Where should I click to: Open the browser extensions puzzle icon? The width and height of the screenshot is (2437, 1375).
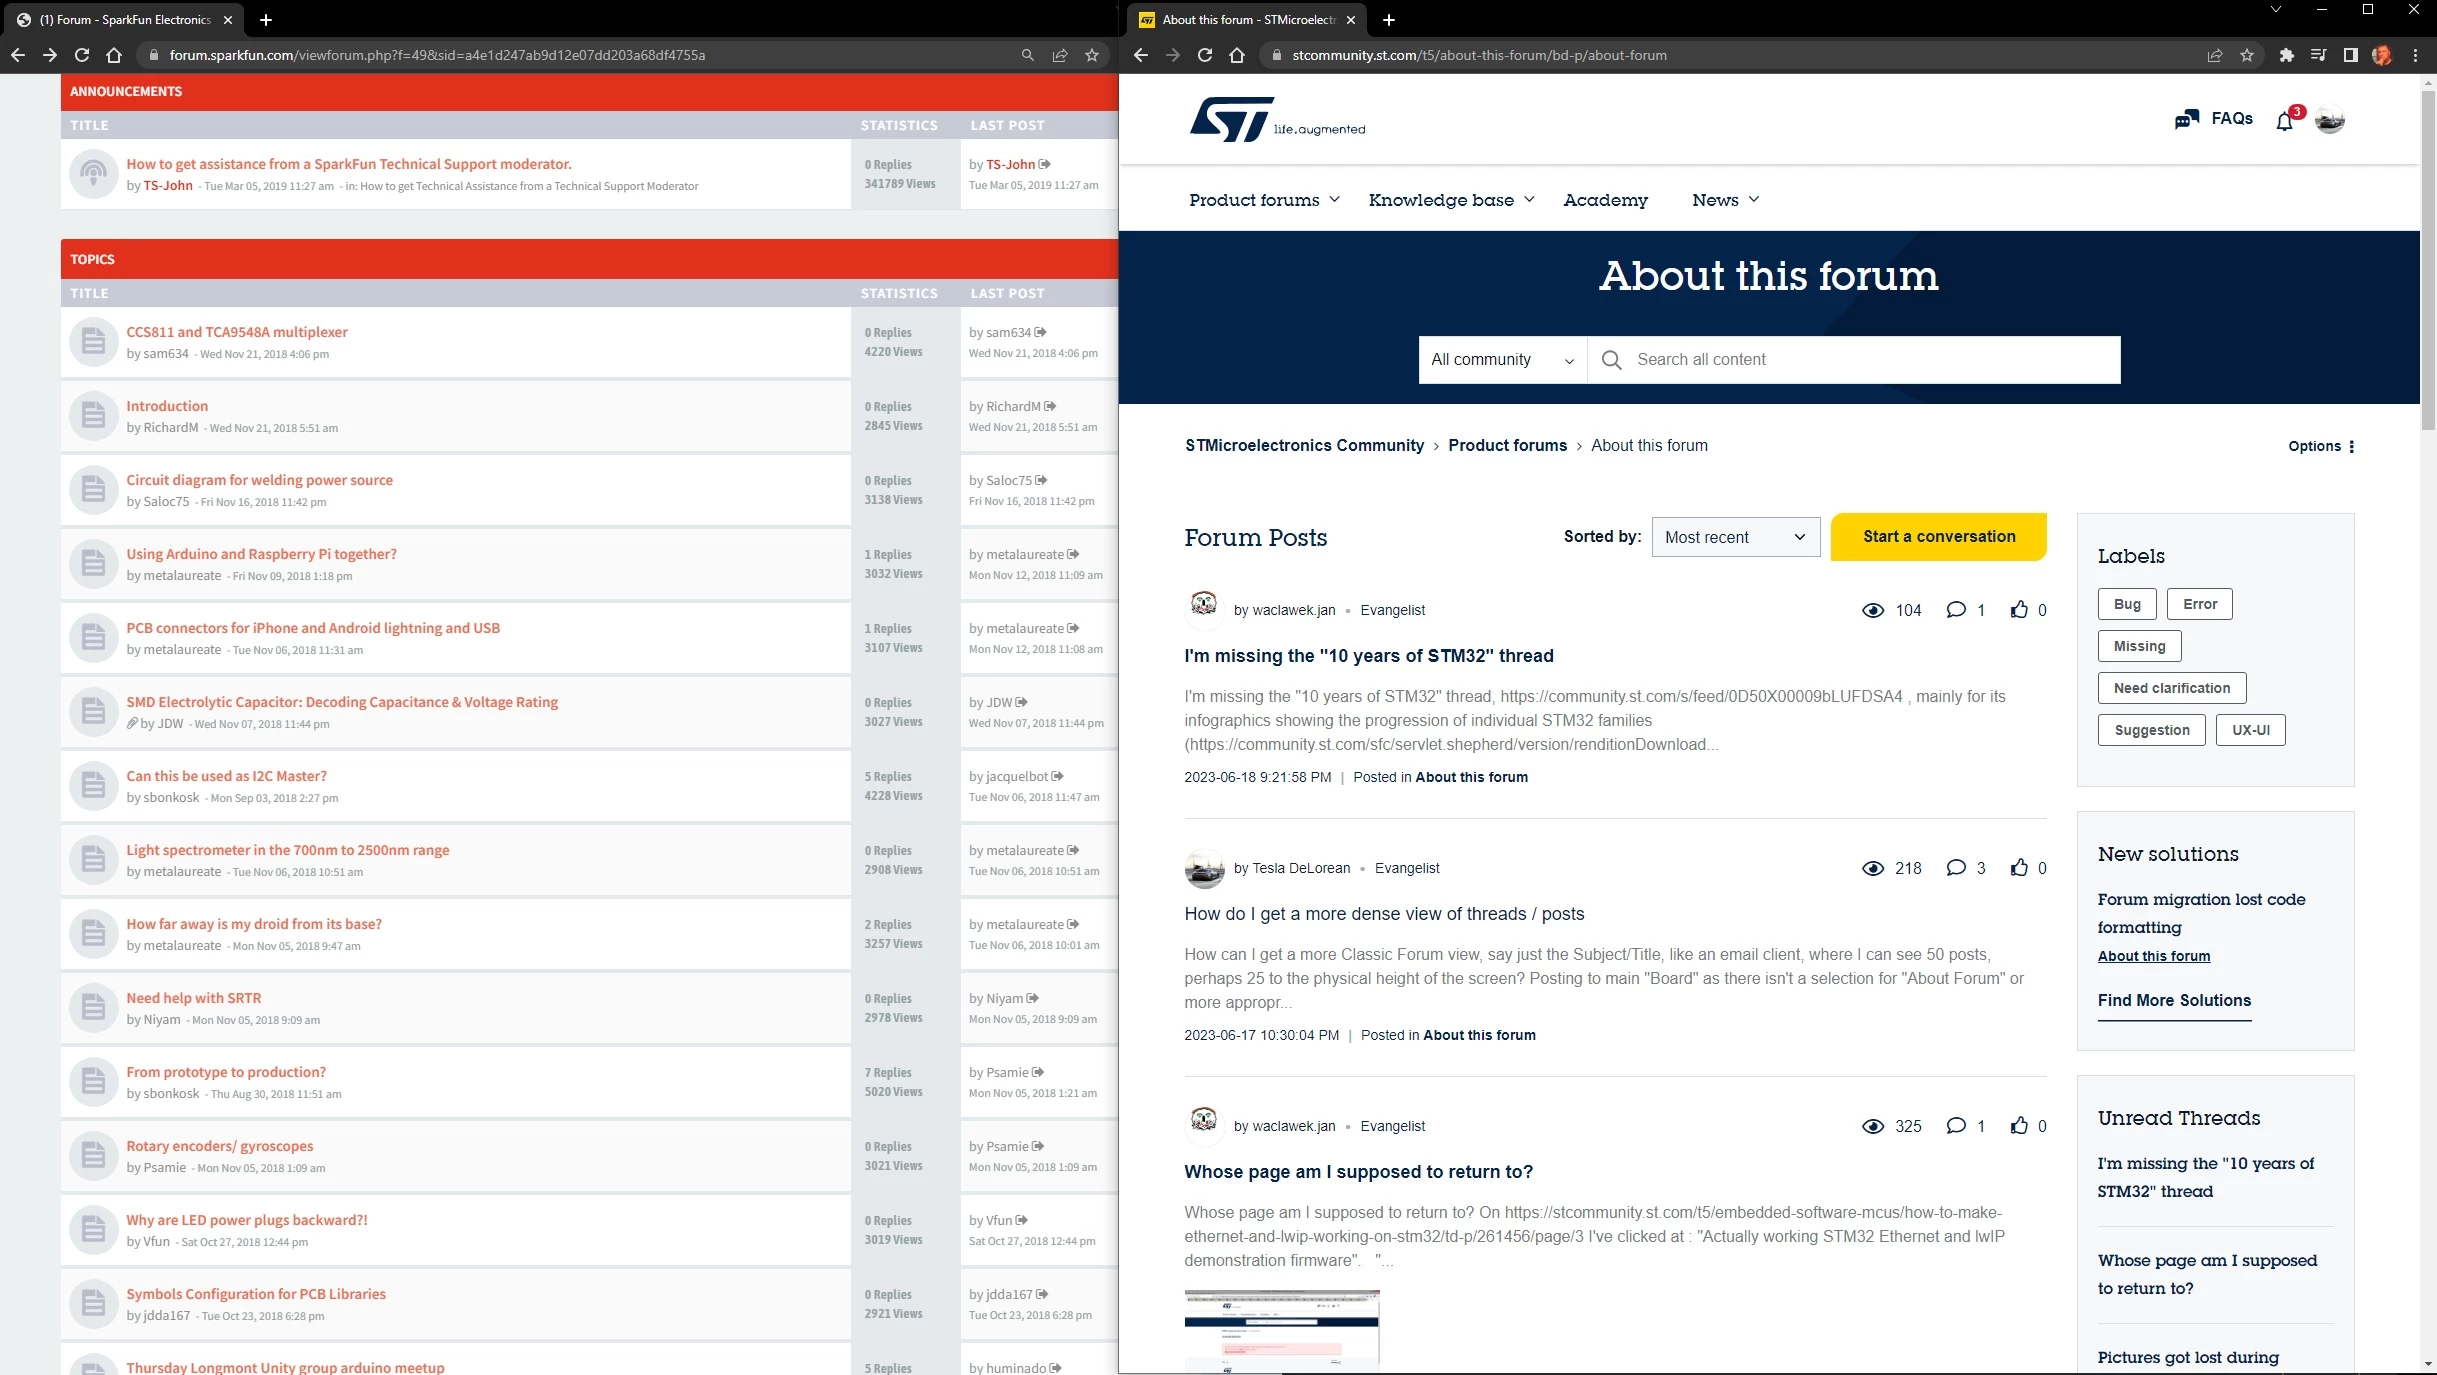[x=2286, y=55]
